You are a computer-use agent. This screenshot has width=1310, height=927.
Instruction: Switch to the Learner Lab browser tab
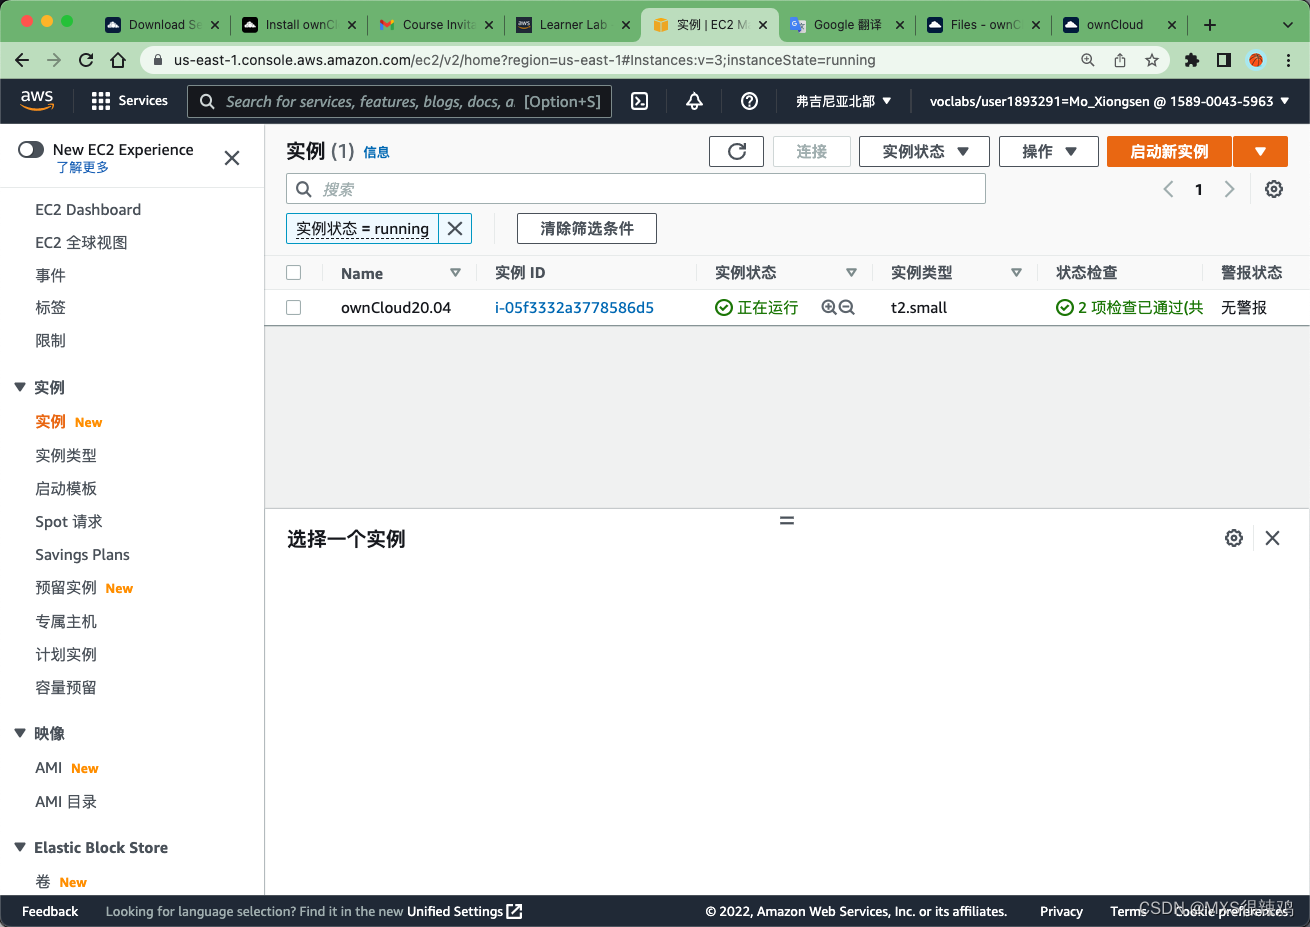click(x=573, y=24)
